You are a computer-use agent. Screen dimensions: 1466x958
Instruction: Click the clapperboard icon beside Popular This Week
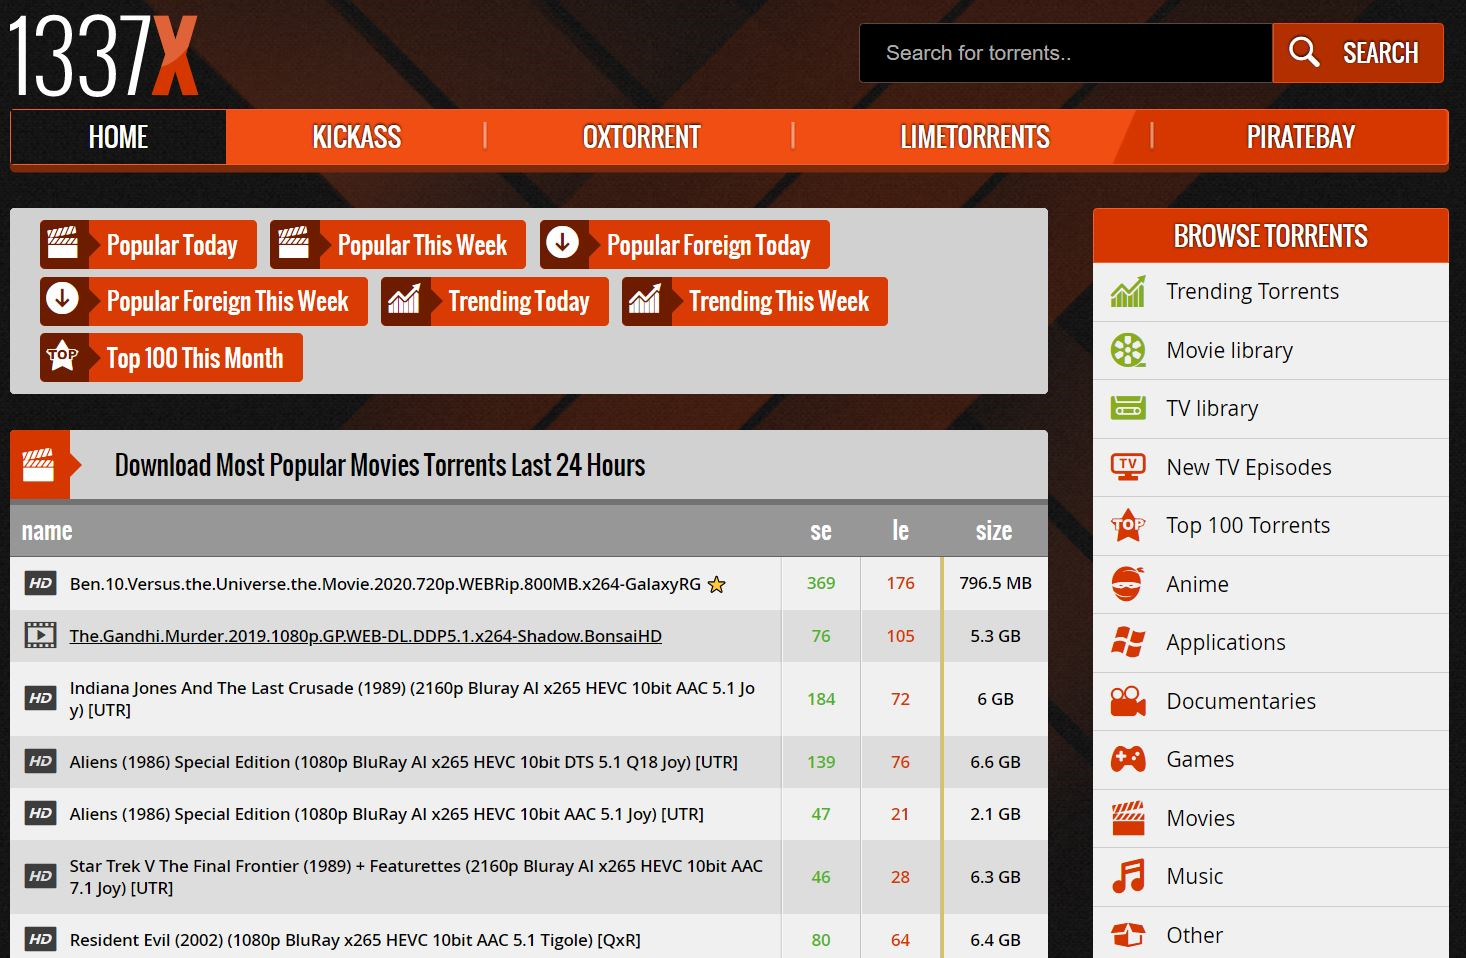click(294, 244)
